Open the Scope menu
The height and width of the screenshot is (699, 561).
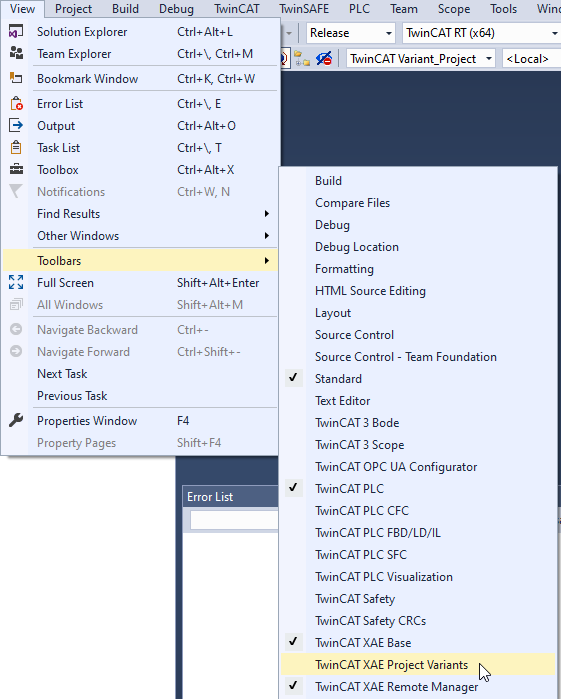click(453, 8)
